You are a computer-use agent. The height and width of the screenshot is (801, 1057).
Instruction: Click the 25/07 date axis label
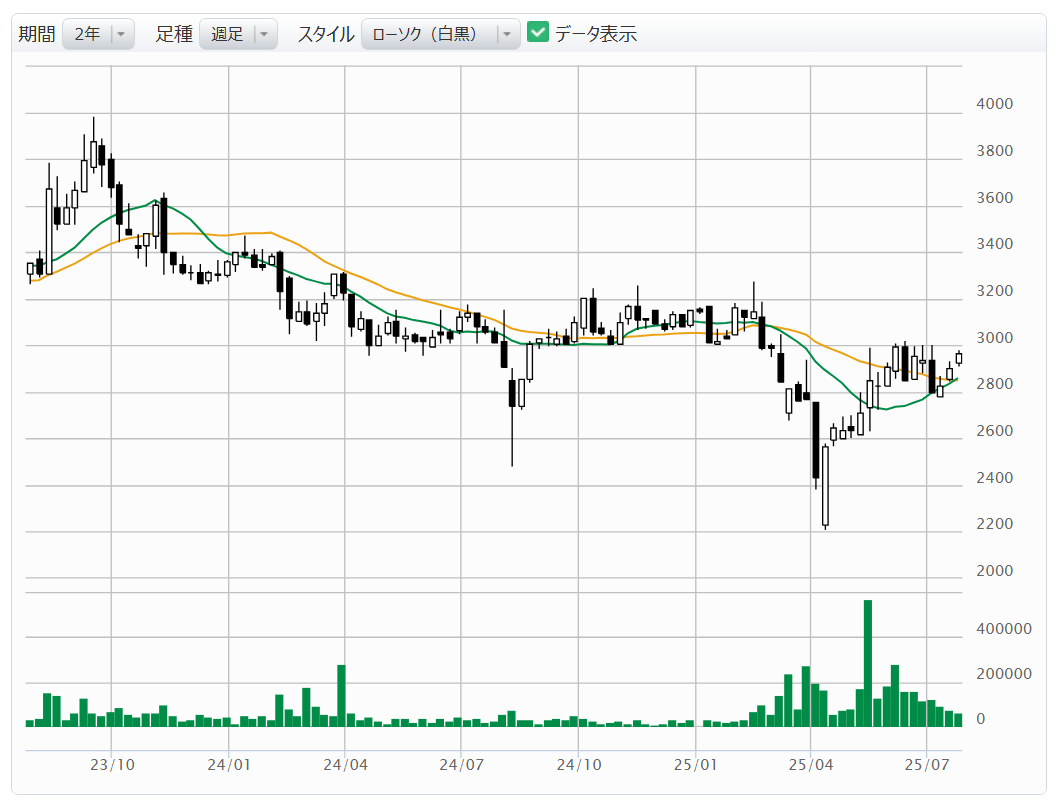(927, 765)
